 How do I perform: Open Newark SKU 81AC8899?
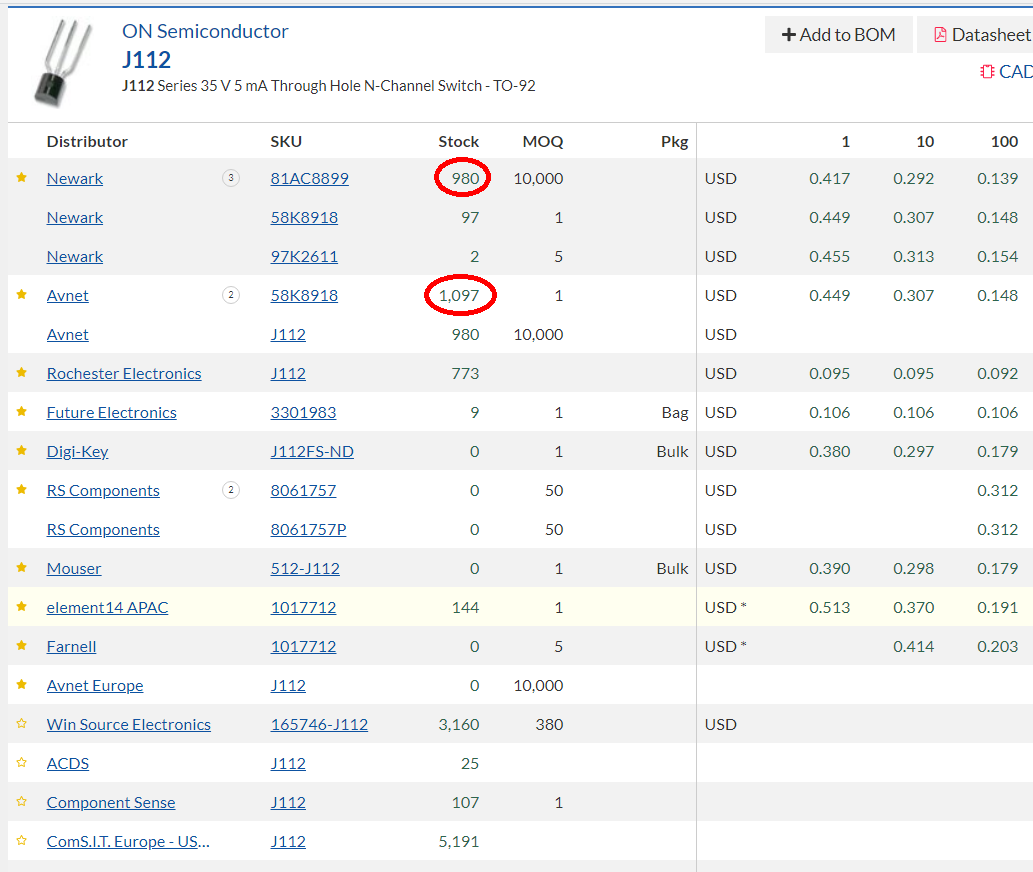tap(310, 178)
